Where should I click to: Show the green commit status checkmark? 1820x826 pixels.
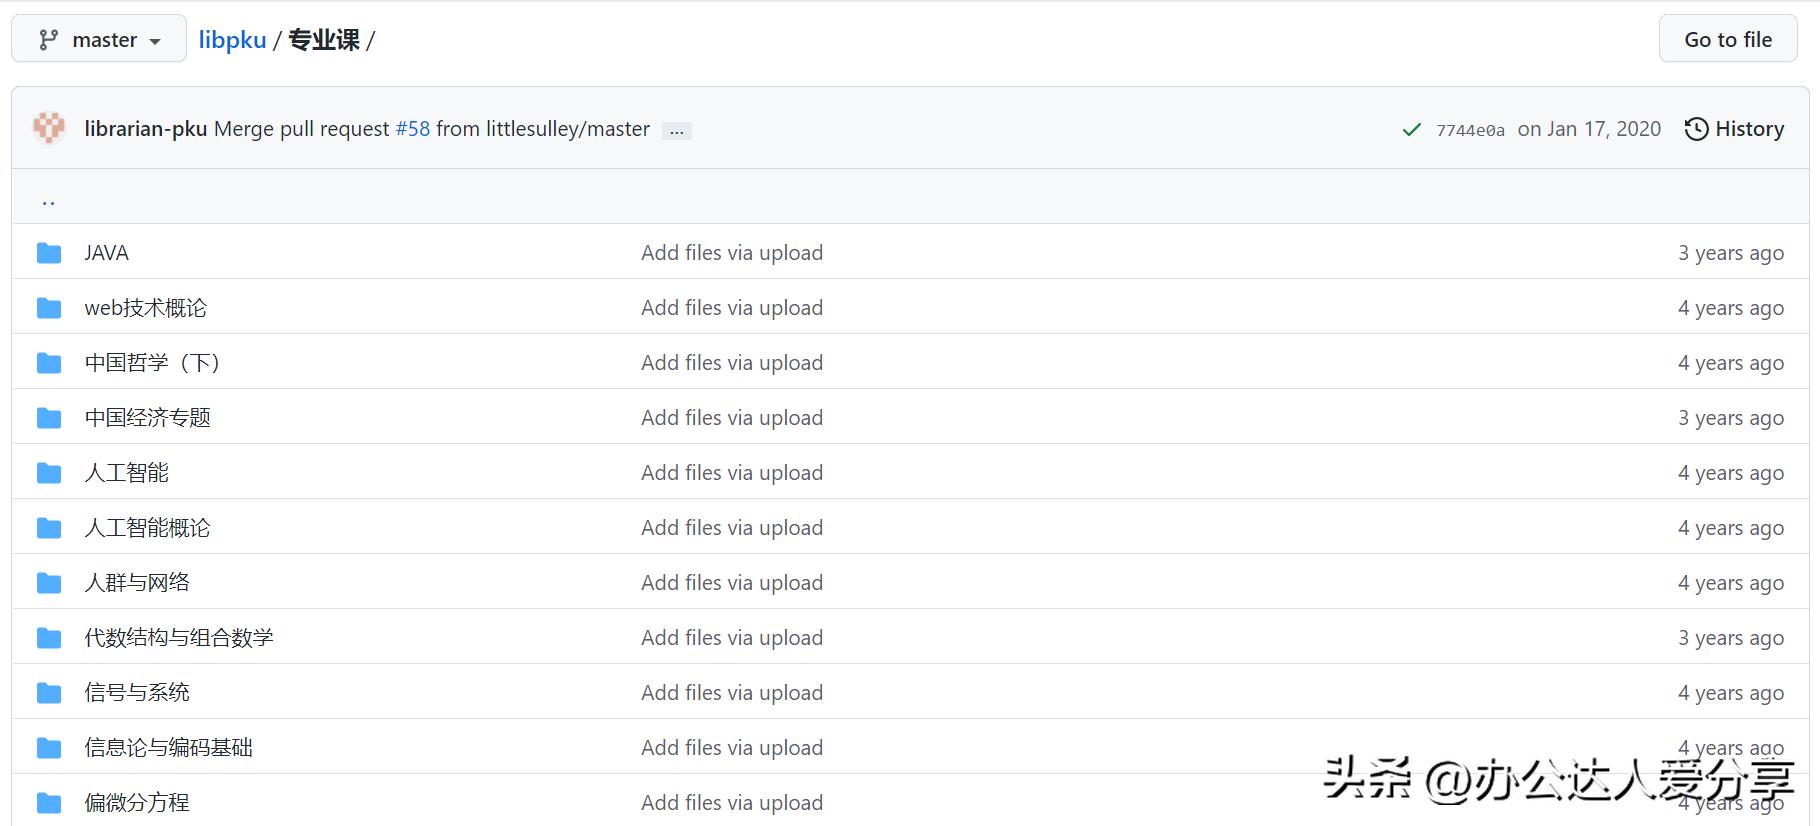[1412, 130]
